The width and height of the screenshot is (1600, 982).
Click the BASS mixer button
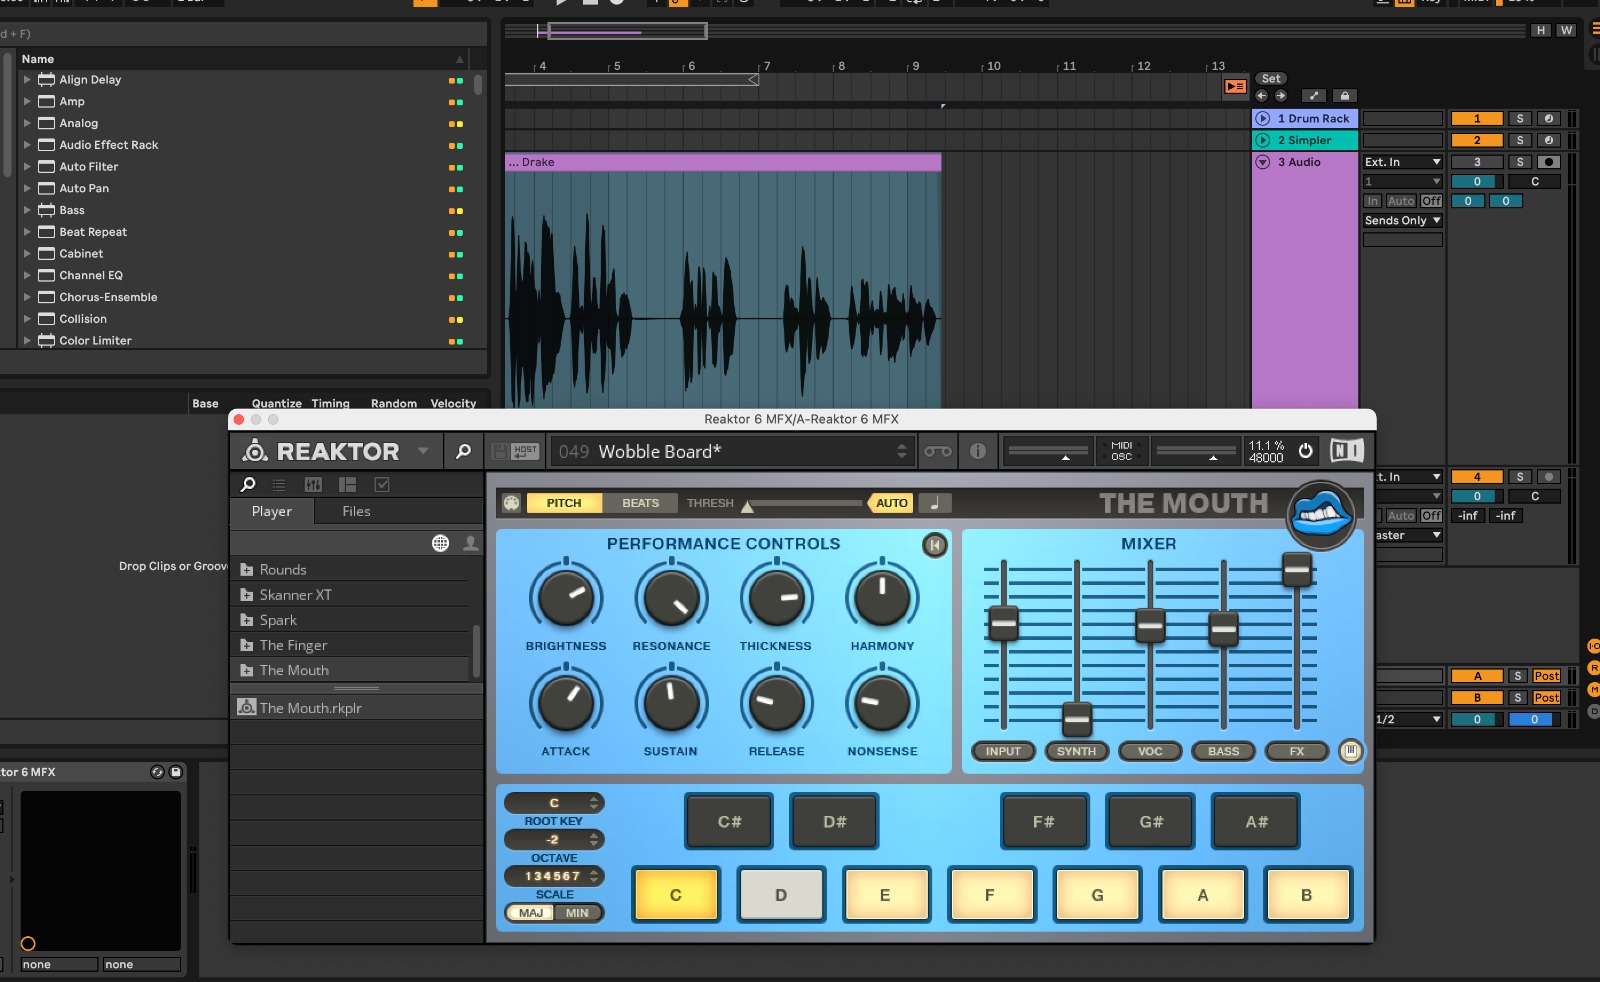point(1223,751)
